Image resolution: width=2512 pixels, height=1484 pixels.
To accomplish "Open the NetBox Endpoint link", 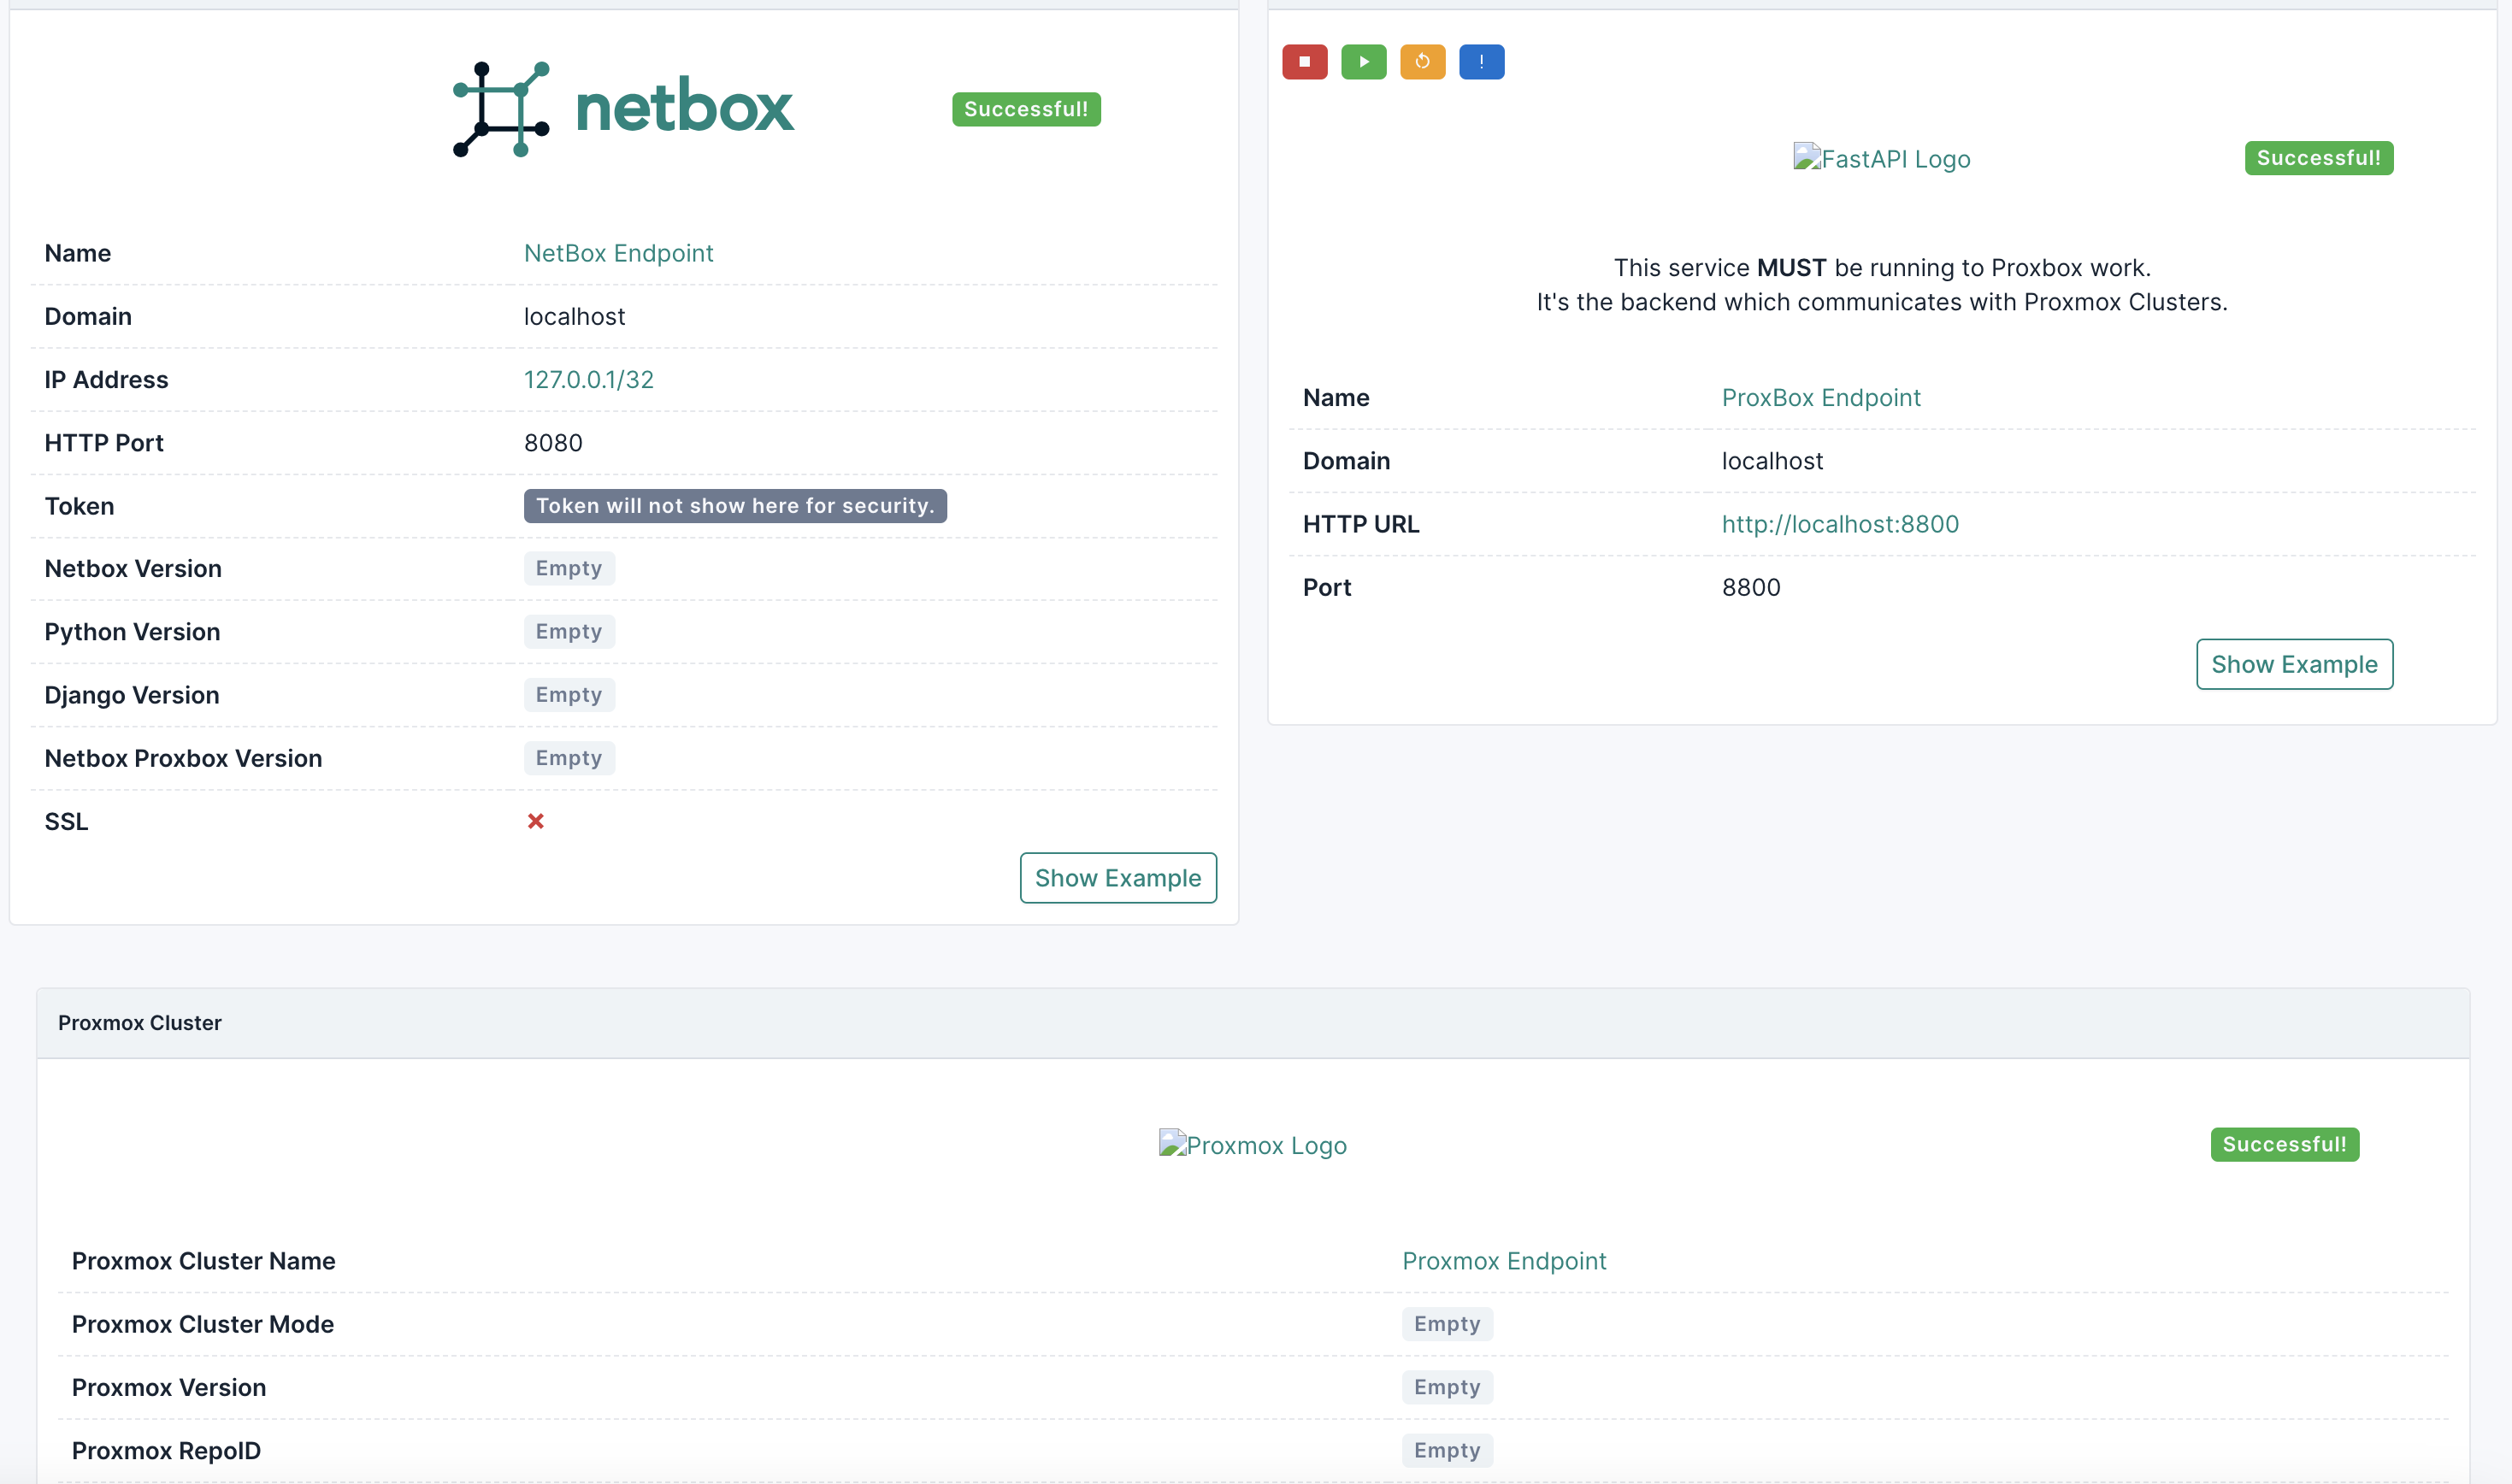I will [x=618, y=253].
